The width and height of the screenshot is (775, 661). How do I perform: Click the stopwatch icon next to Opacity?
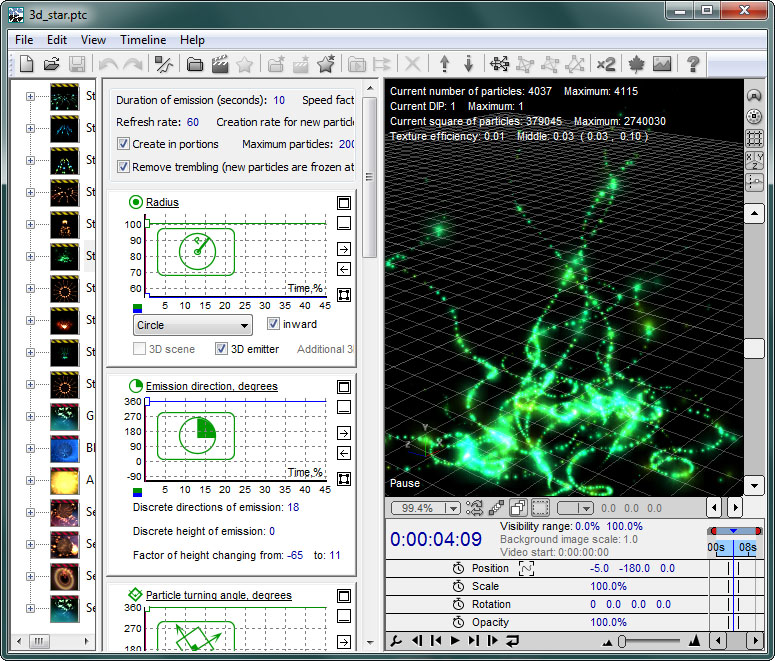coord(458,623)
